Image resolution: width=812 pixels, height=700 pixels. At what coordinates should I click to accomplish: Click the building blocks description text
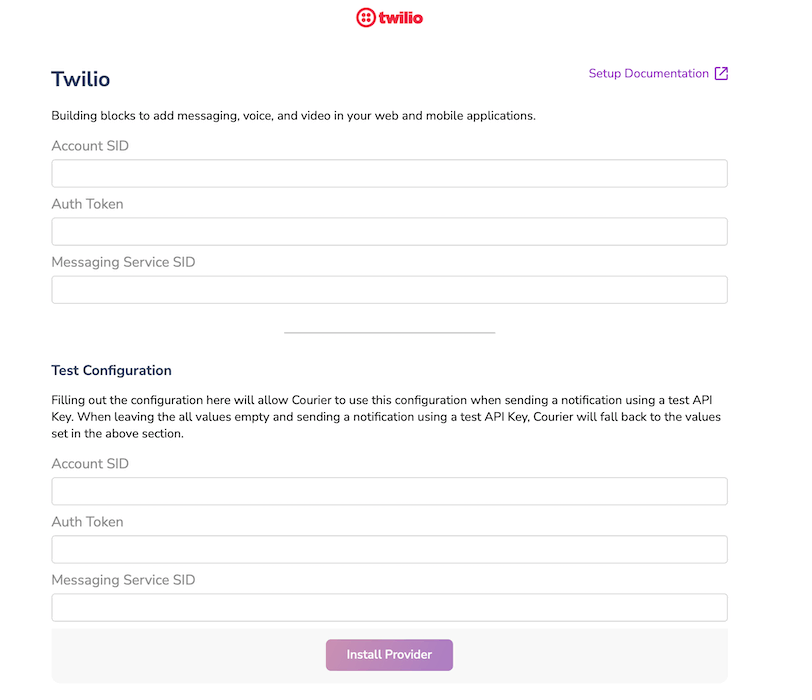pos(294,115)
